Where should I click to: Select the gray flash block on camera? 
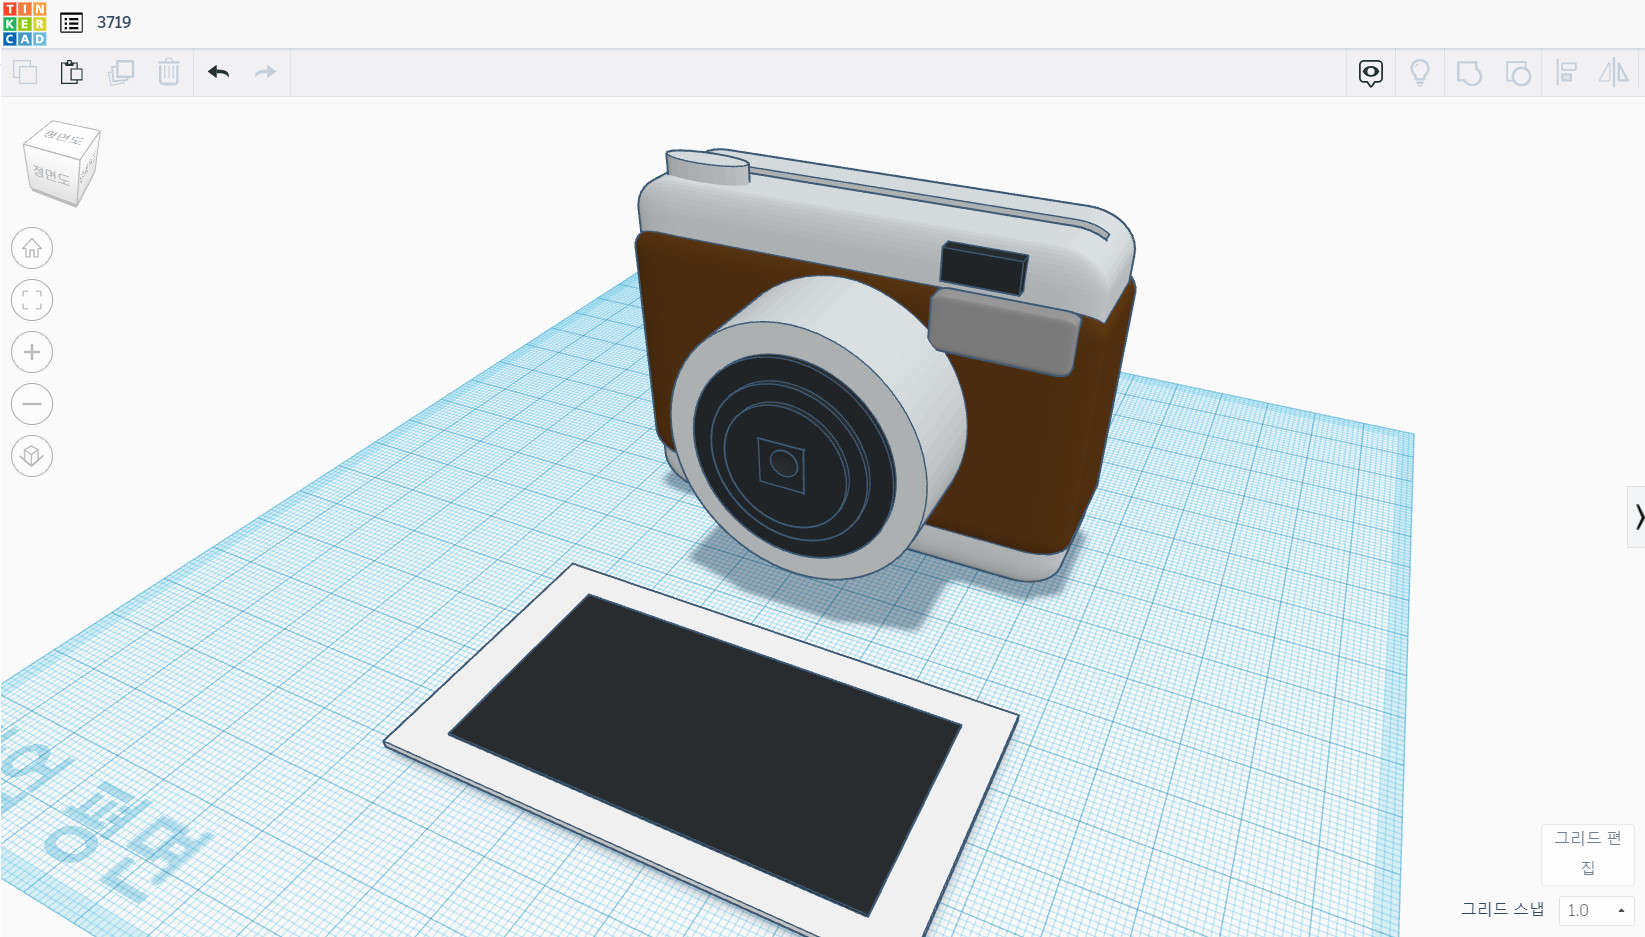coord(1005,333)
